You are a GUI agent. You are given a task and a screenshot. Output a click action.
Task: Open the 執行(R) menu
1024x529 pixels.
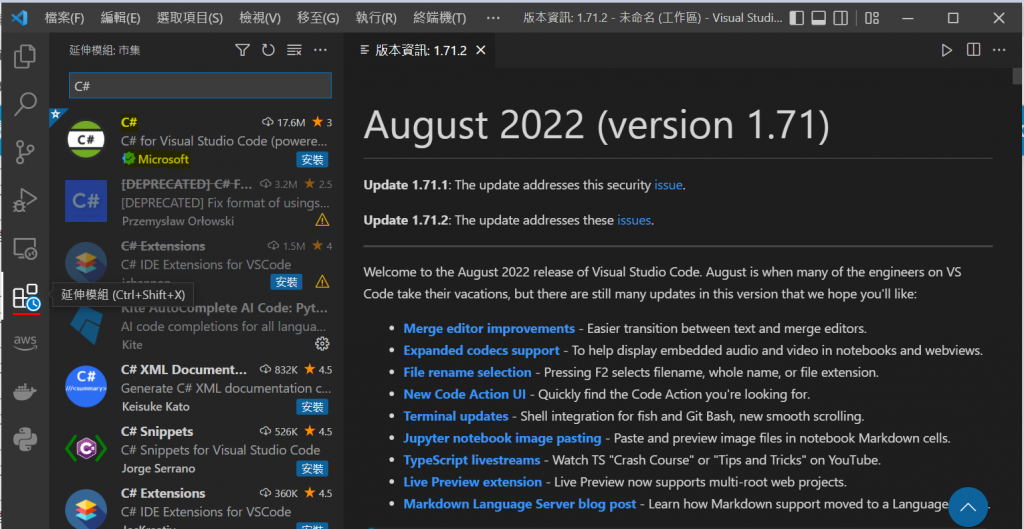pyautogui.click(x=376, y=18)
